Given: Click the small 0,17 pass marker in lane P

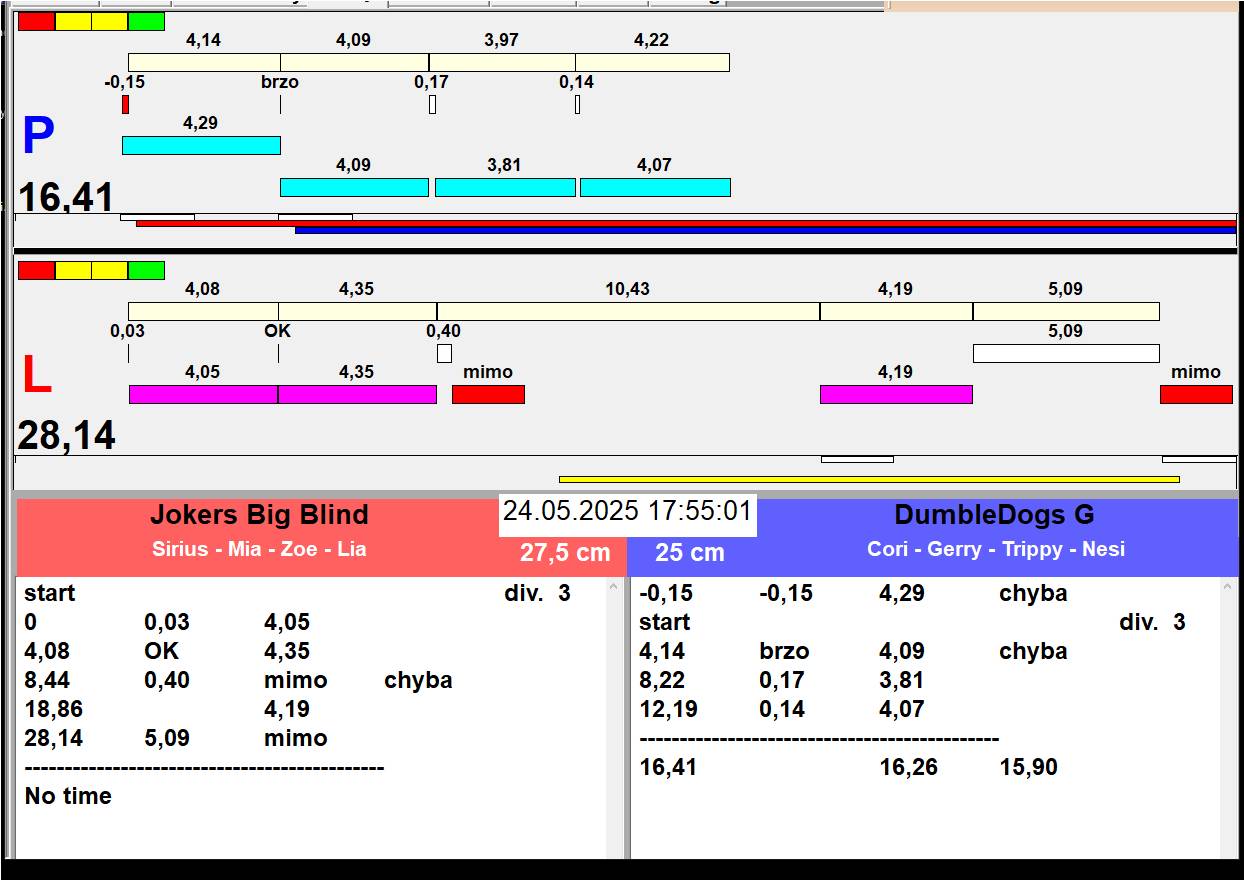Looking at the screenshot, I should pyautogui.click(x=432, y=104).
